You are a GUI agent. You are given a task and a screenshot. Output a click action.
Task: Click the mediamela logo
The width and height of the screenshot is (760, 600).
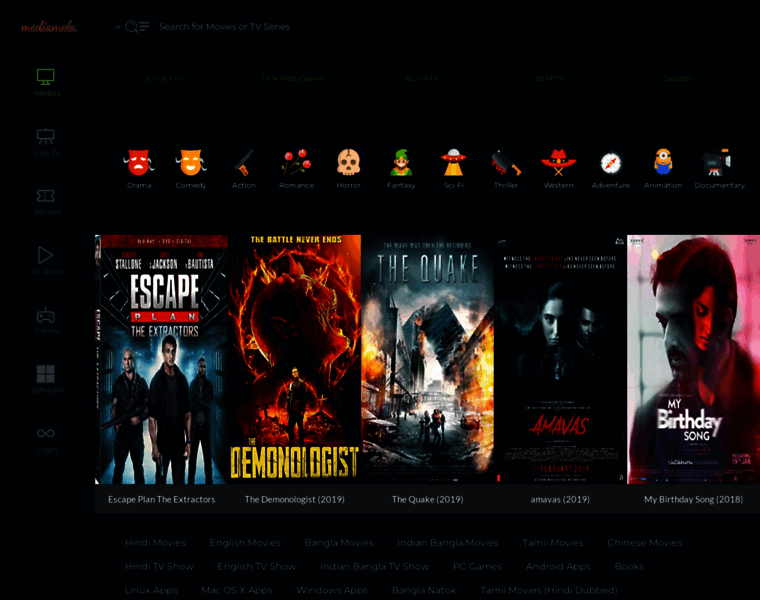(48, 27)
